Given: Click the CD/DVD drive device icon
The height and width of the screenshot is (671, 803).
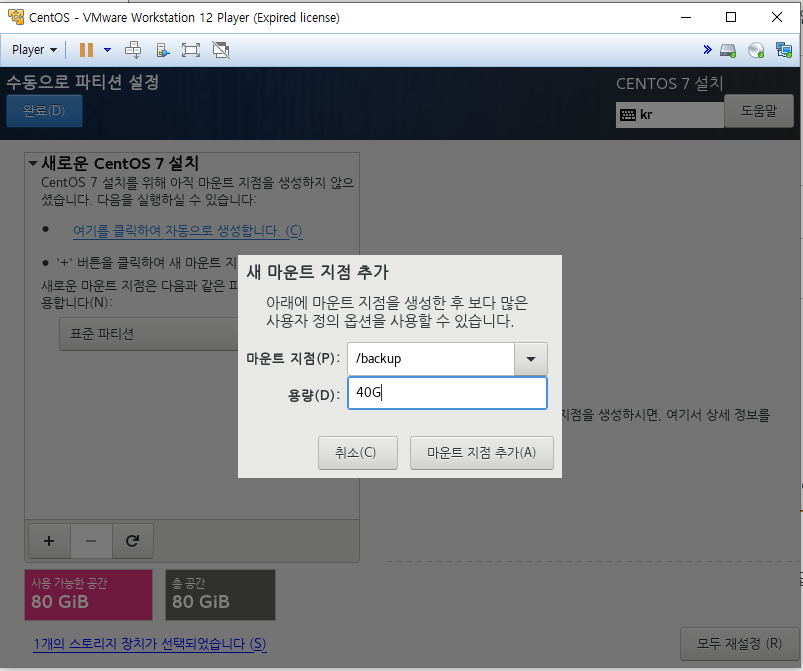Looking at the screenshot, I should [756, 50].
